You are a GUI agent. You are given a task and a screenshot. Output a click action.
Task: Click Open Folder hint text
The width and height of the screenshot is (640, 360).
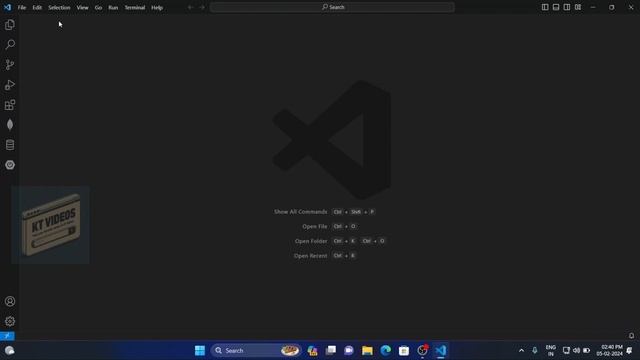[311, 241]
